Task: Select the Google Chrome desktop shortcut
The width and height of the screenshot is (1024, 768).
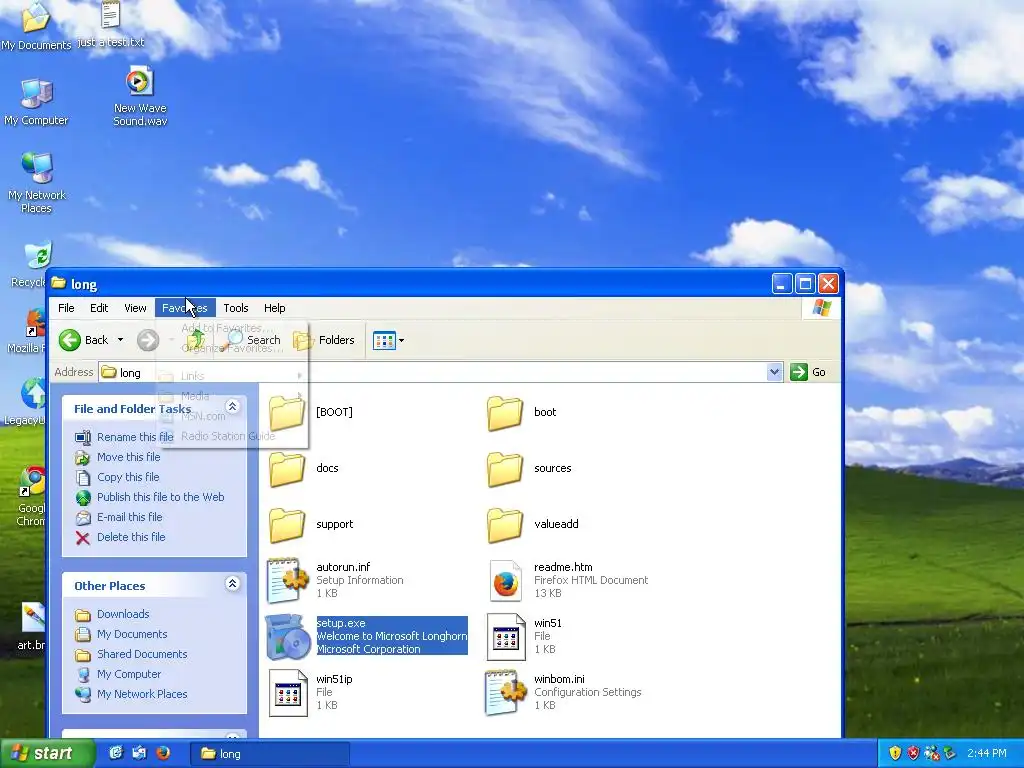Action: pos(31,496)
